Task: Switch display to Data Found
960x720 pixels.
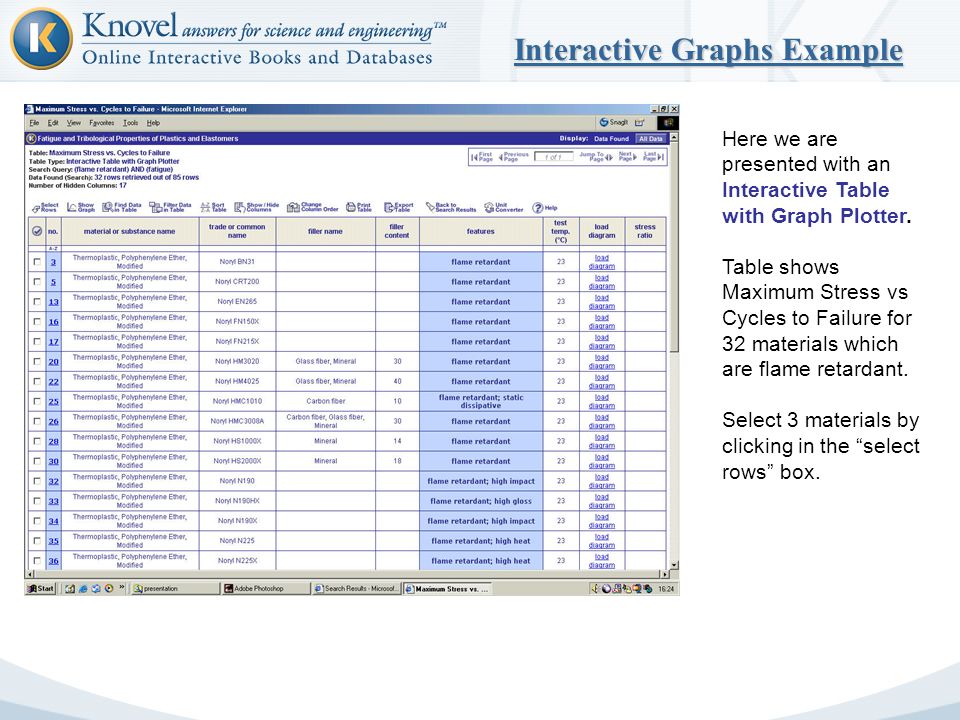Action: (611, 138)
